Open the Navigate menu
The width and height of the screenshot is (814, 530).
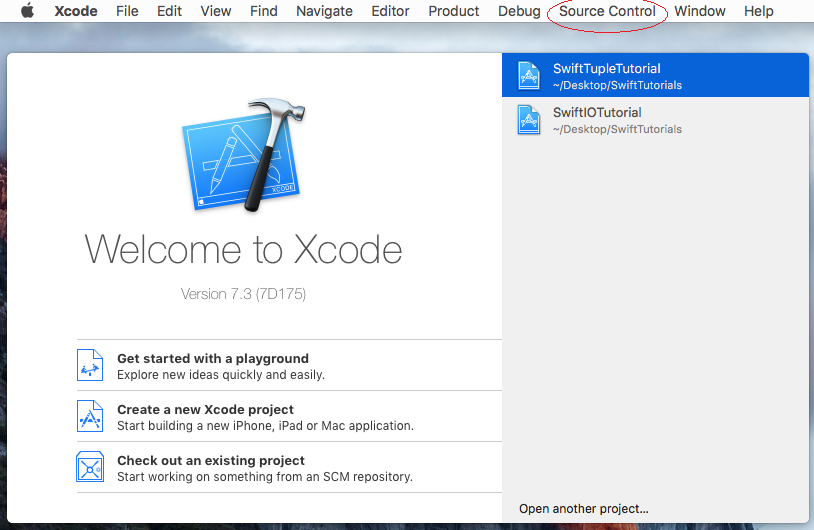click(x=324, y=11)
